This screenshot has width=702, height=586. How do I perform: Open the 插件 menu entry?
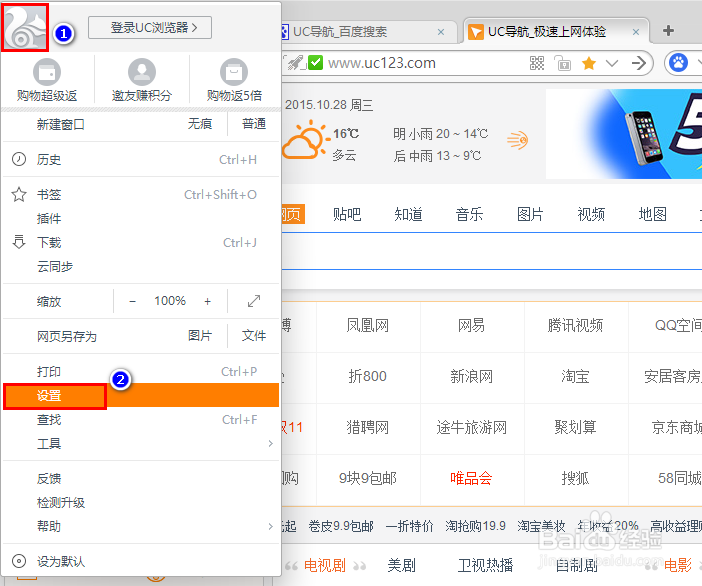(141, 218)
